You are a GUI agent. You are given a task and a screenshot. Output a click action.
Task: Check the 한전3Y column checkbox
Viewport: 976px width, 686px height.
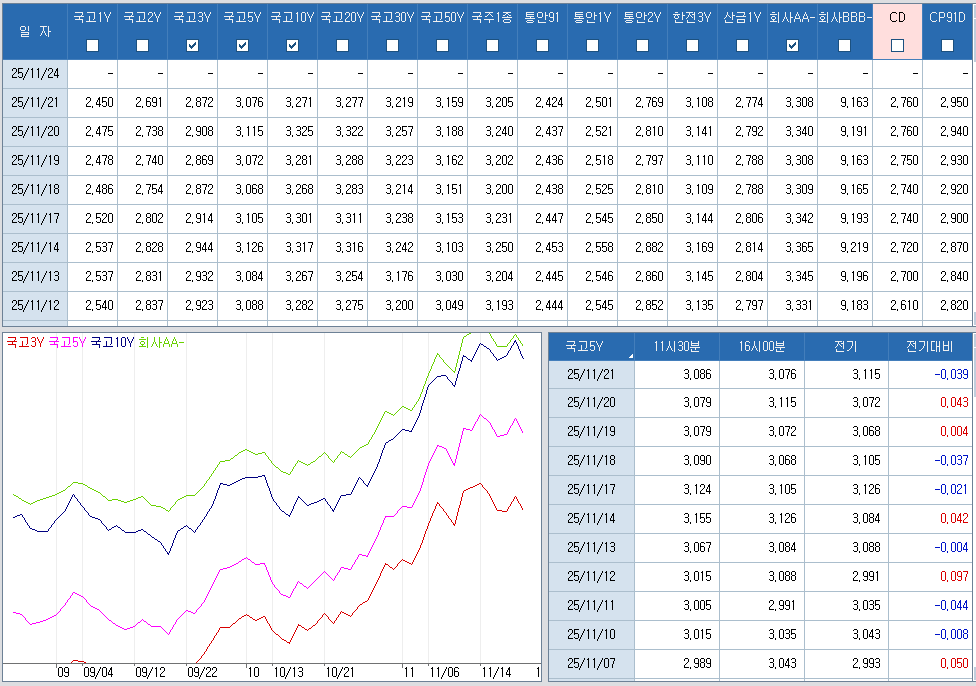pos(693,45)
